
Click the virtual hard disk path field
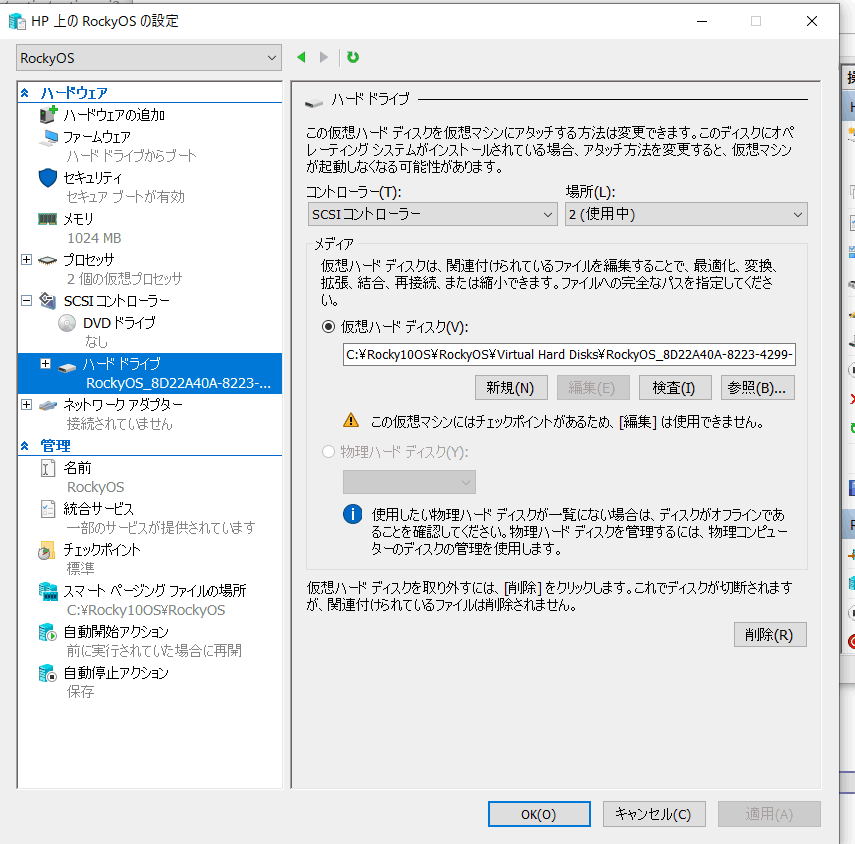(569, 354)
